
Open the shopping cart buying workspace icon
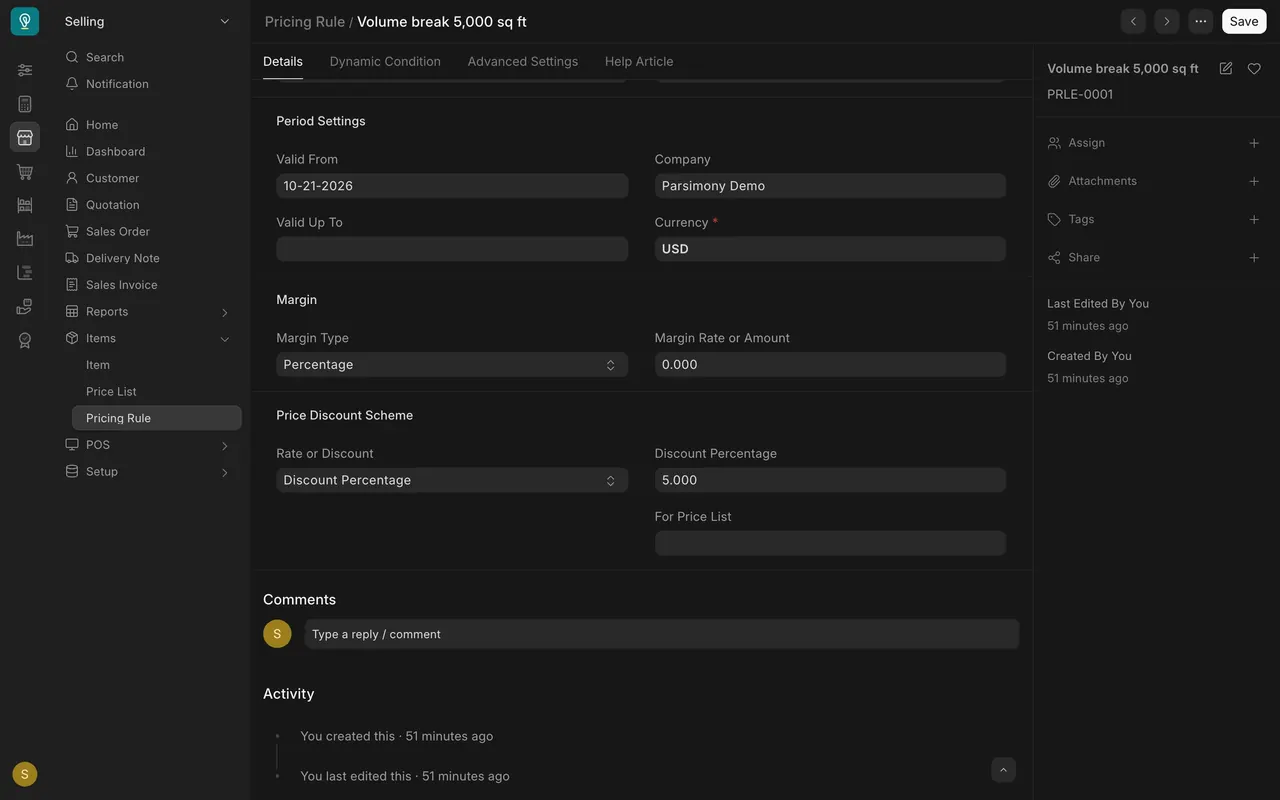point(25,172)
